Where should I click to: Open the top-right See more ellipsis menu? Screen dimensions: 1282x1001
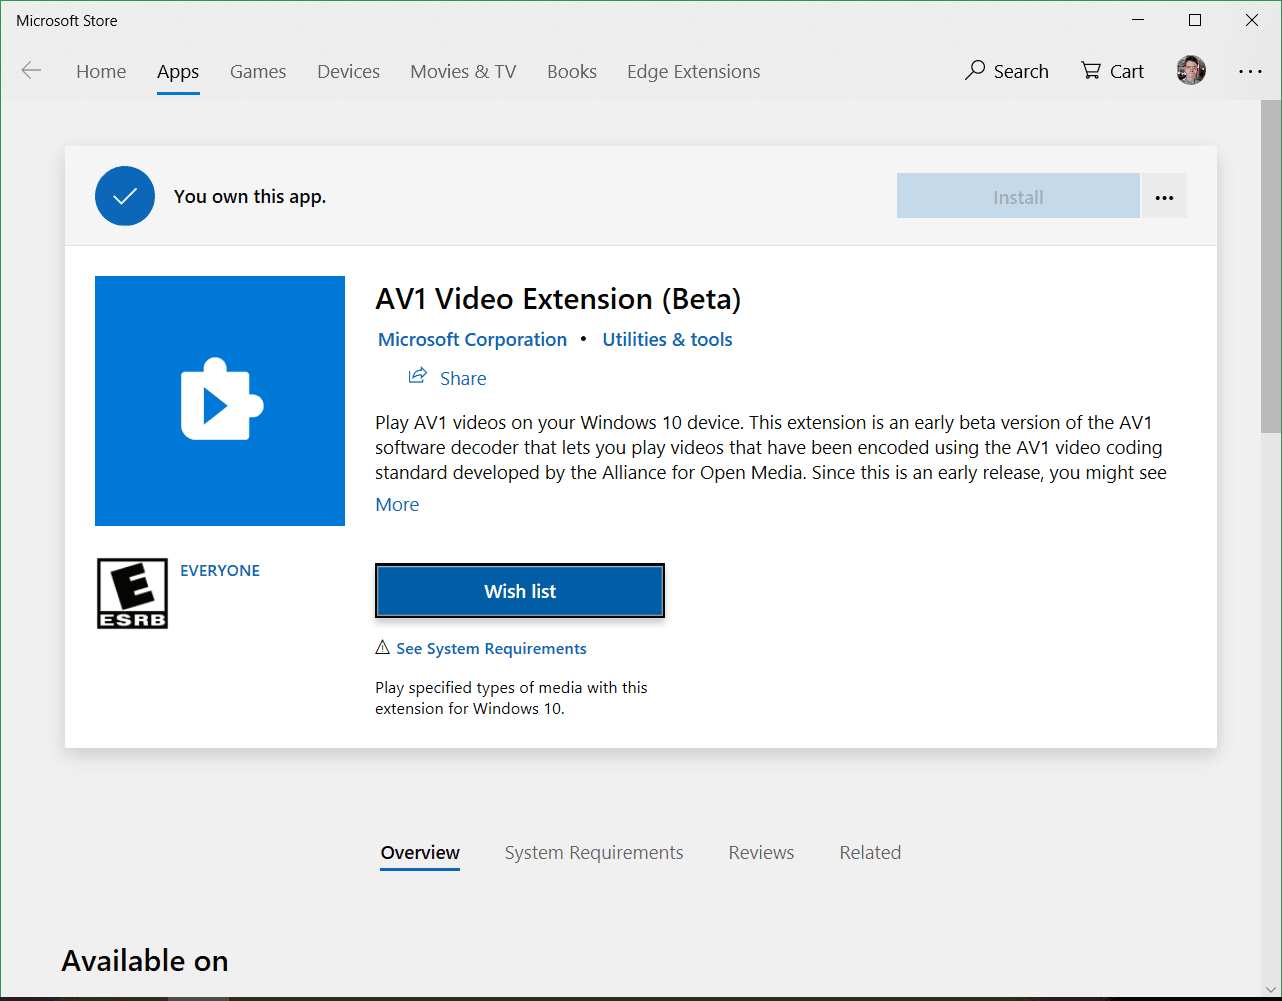tap(1250, 71)
